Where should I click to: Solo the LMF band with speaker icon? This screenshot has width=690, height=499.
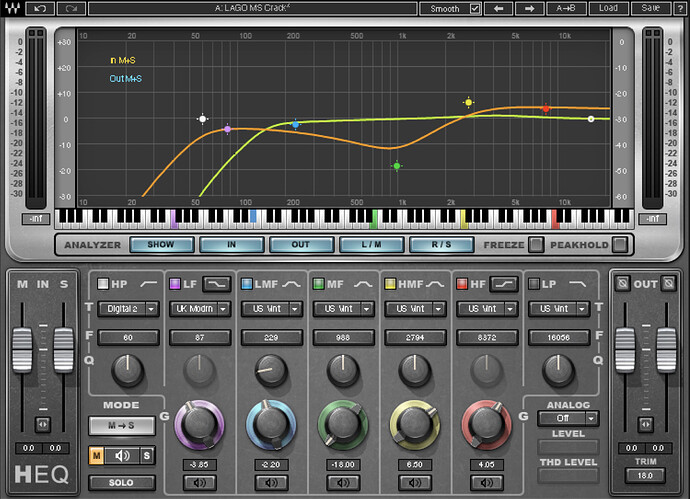click(x=271, y=483)
